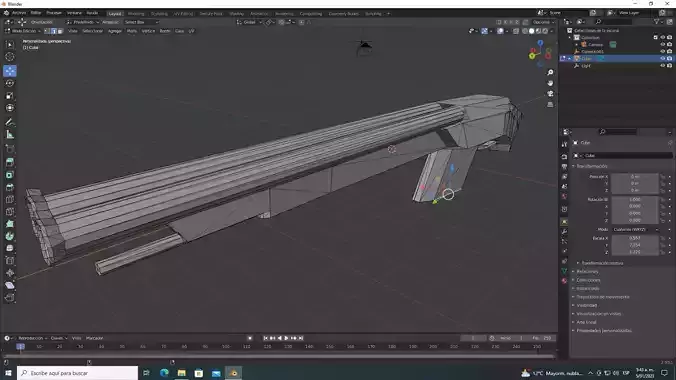Switch perspective/orthographic view icon
676x380 pixels.
point(550,104)
